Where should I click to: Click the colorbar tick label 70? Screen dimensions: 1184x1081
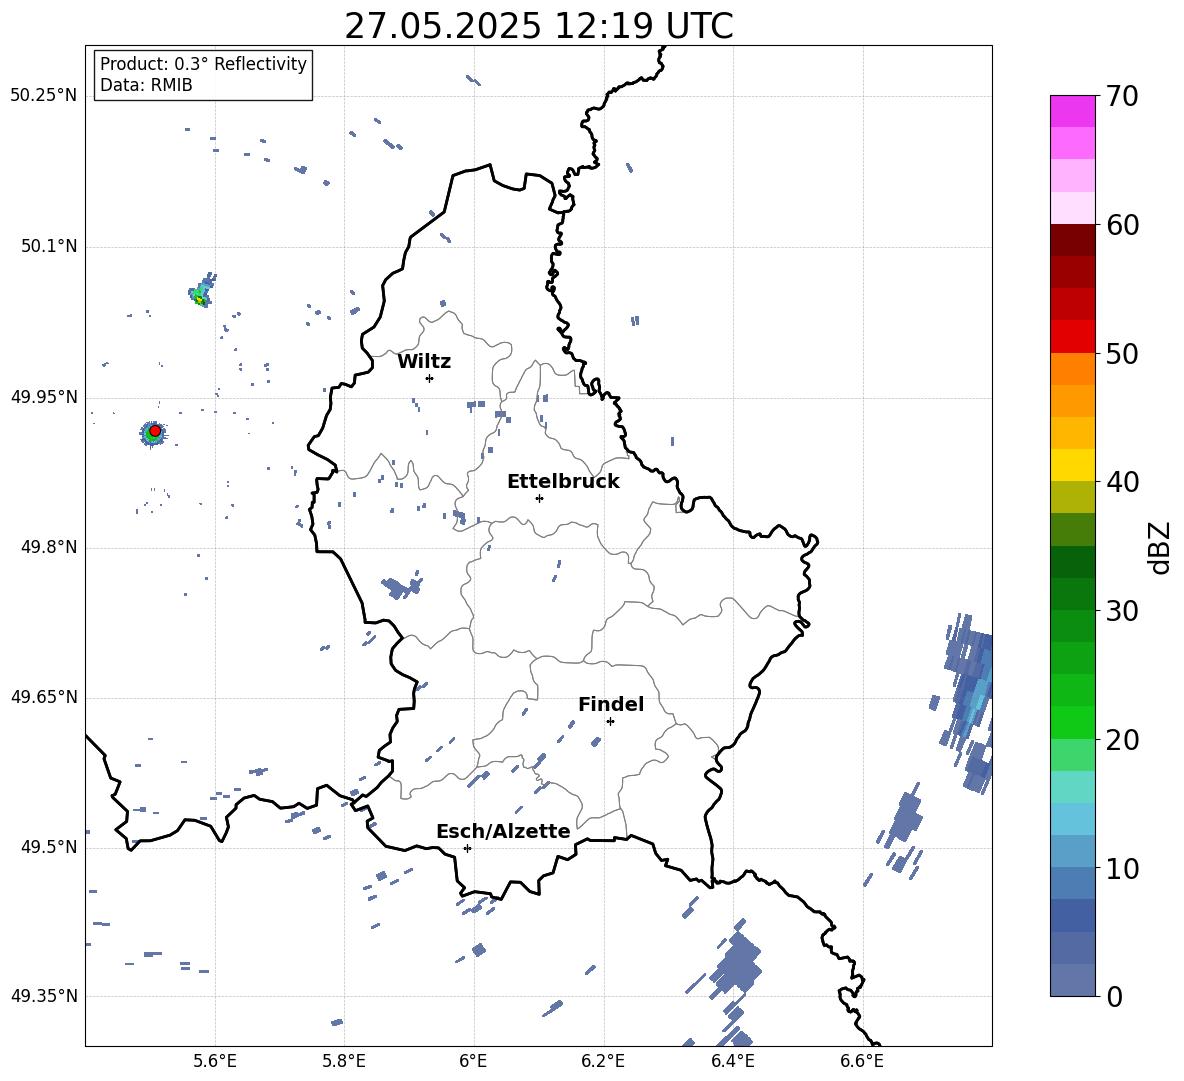click(x=1122, y=97)
